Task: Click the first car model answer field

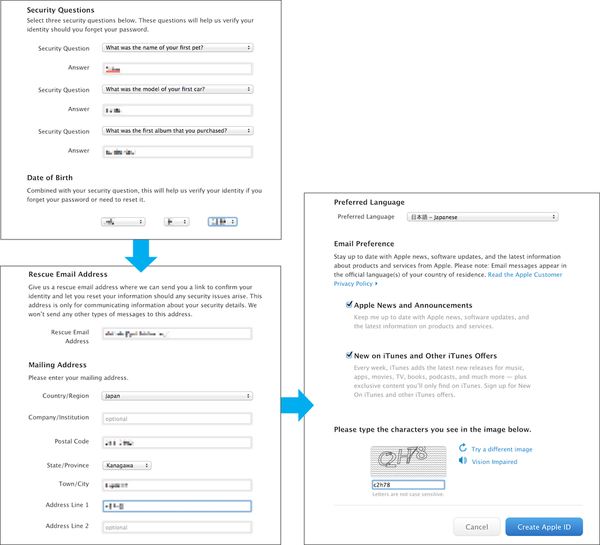Action: [177, 111]
